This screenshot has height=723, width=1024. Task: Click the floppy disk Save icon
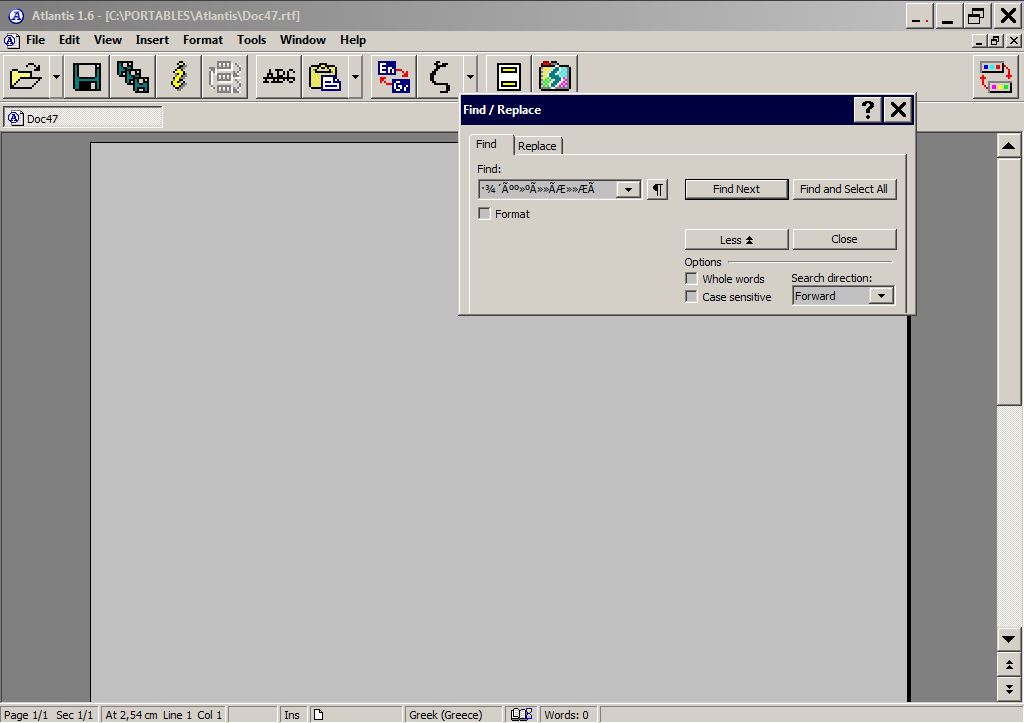click(88, 77)
